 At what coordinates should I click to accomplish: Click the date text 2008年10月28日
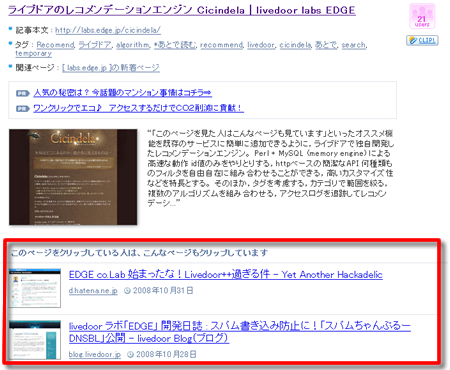tap(166, 354)
